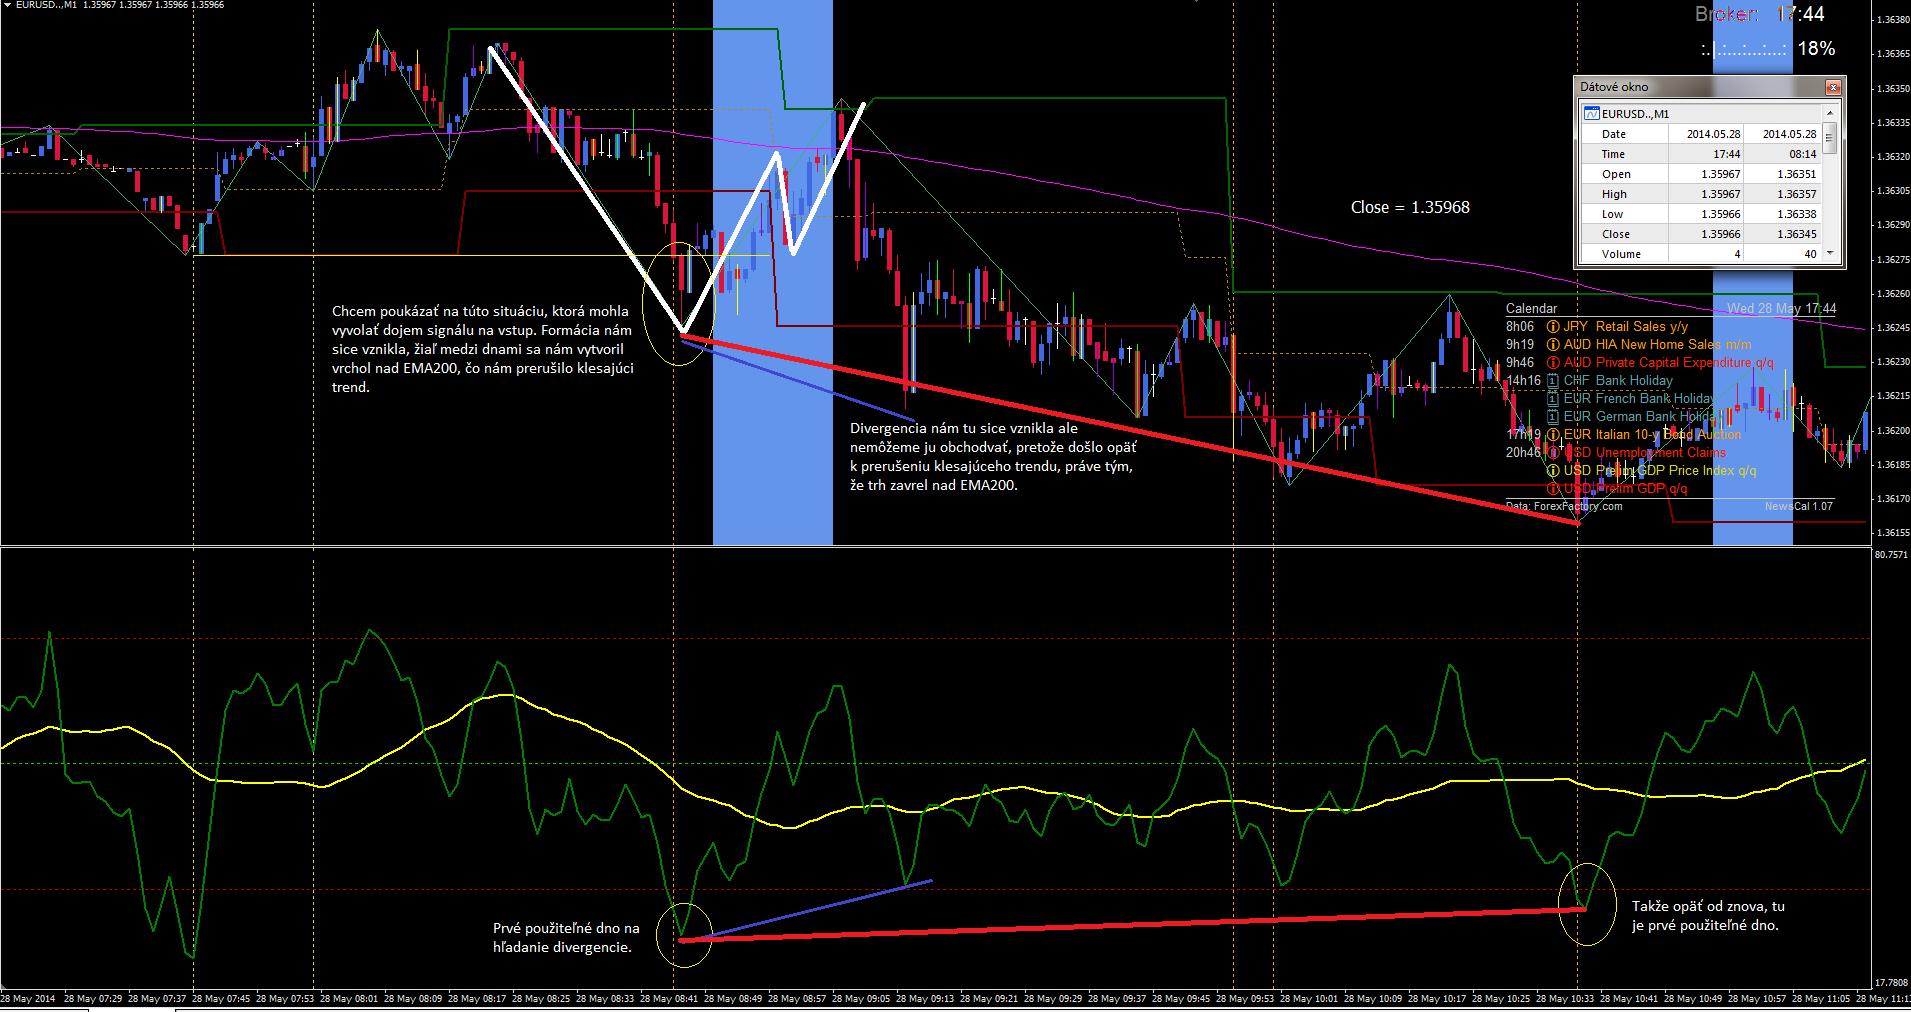Click the 'NewsCal 1.07' label
The image size is (1911, 1012).
1798,506
